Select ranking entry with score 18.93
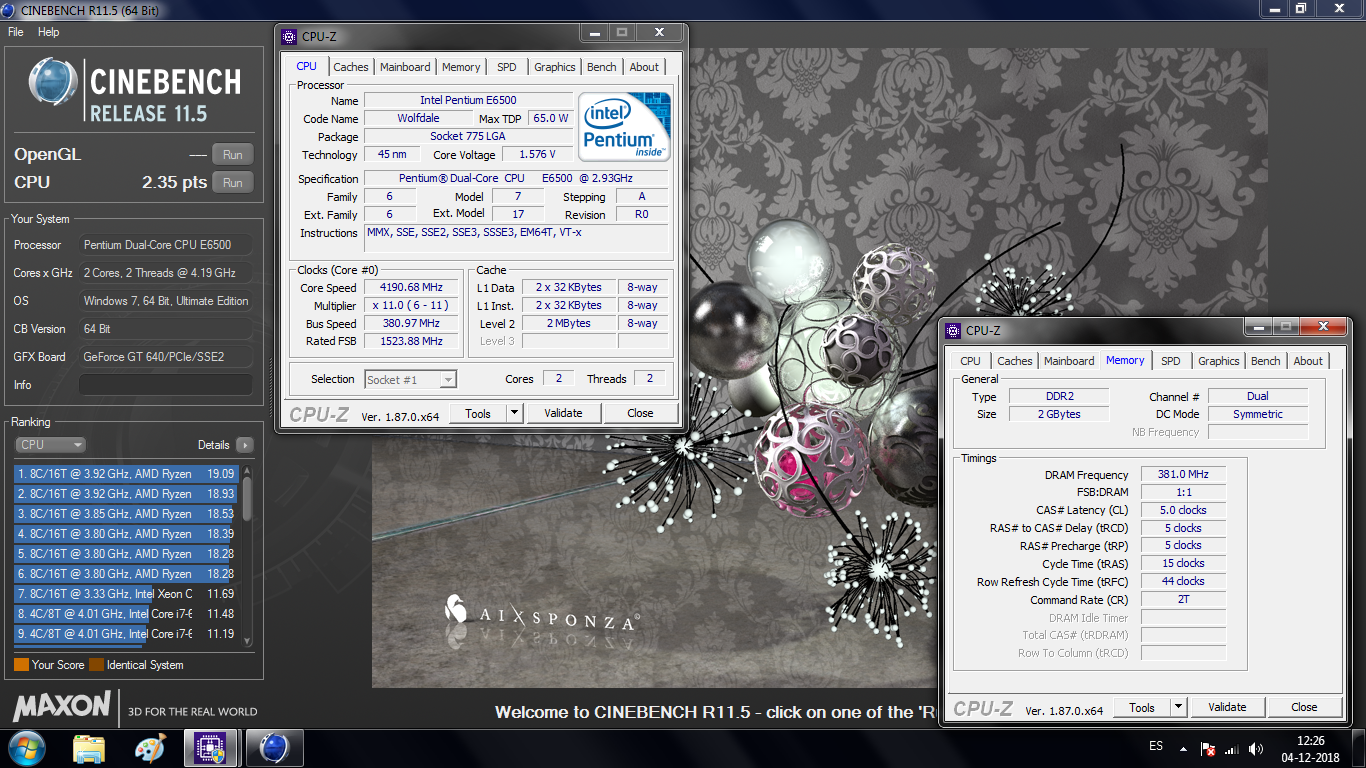The height and width of the screenshot is (768, 1366). (x=126, y=494)
